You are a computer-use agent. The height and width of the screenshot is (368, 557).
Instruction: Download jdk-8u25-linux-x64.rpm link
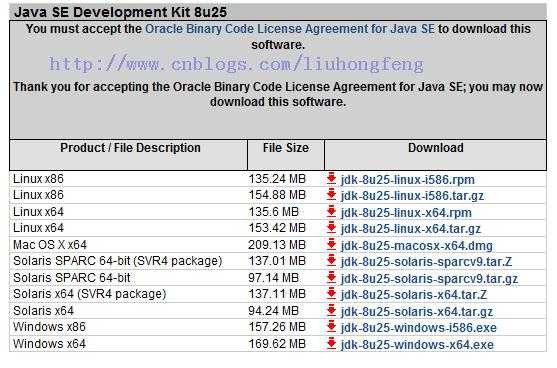pyautogui.click(x=406, y=213)
